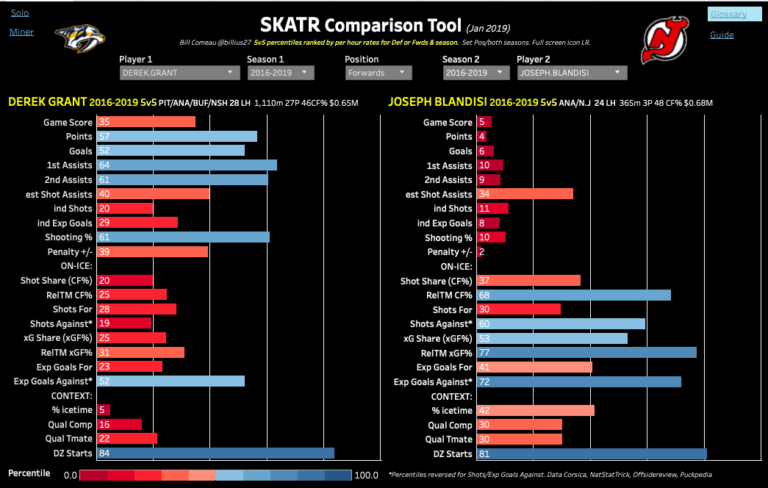768x488 pixels.
Task: Select Derek Grant's 1st Assists bar (64)
Action: point(186,165)
